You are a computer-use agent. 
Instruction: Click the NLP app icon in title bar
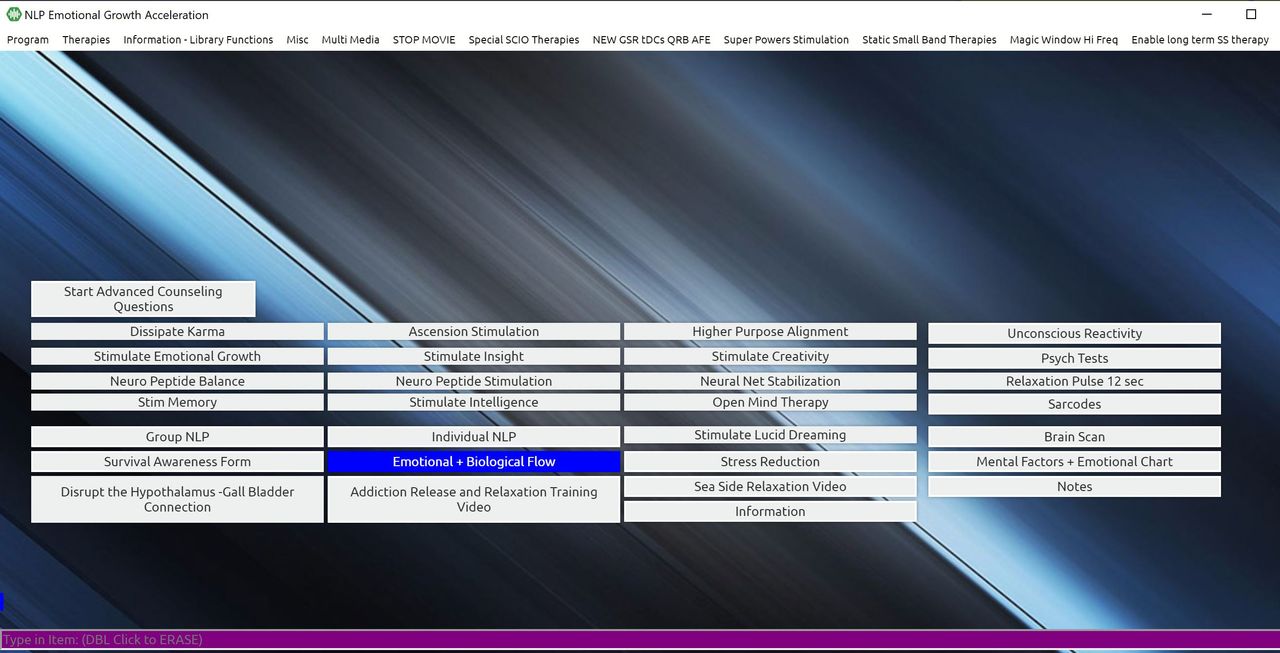point(13,15)
